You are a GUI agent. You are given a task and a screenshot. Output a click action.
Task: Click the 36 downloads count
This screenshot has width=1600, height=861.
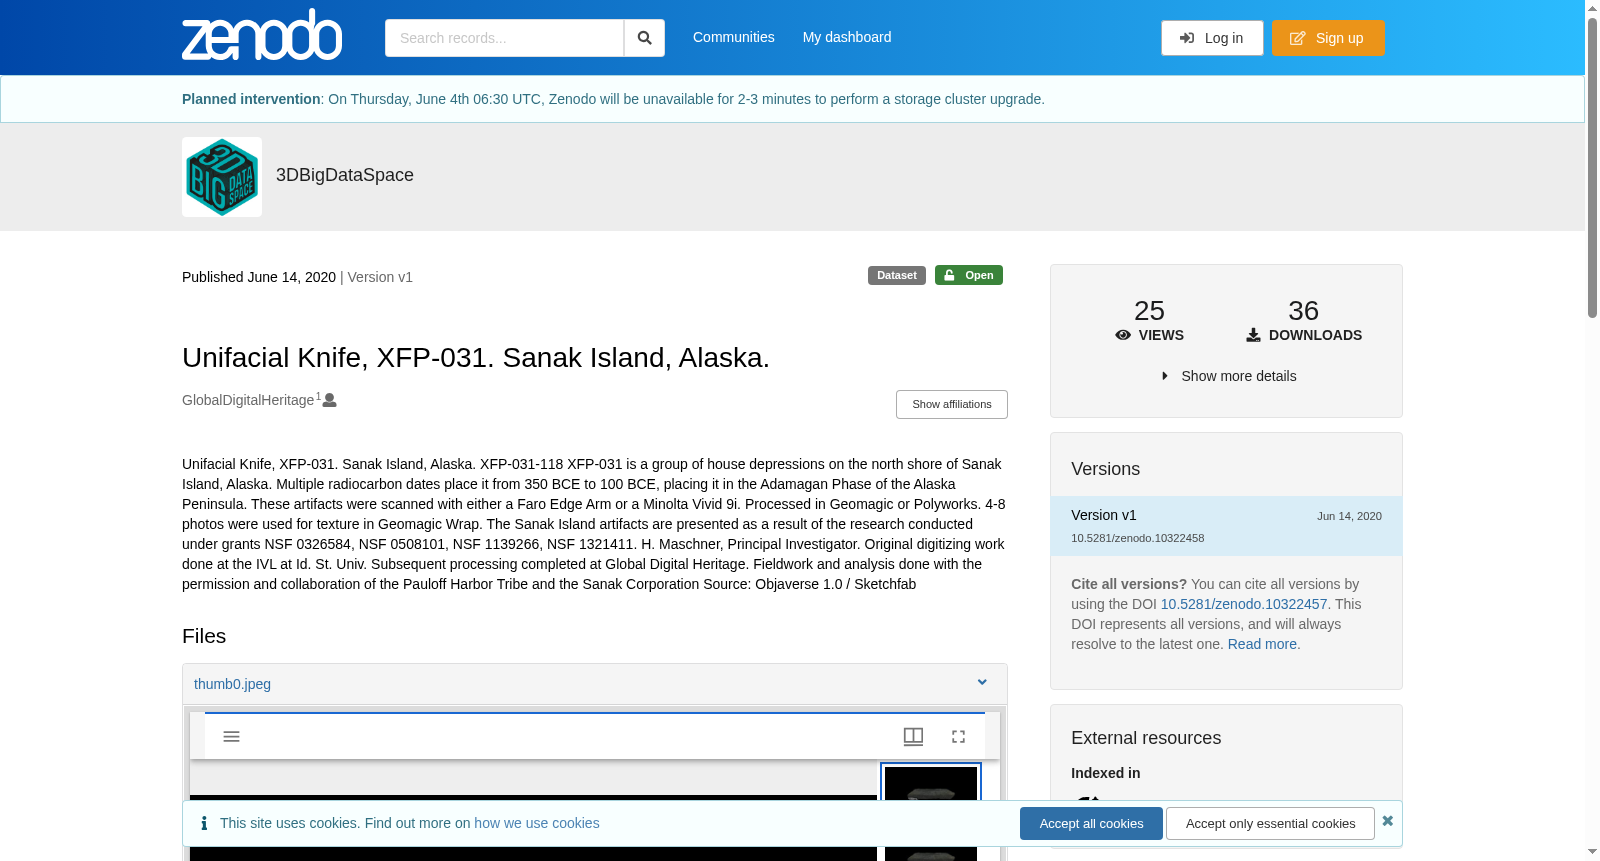1303,310
